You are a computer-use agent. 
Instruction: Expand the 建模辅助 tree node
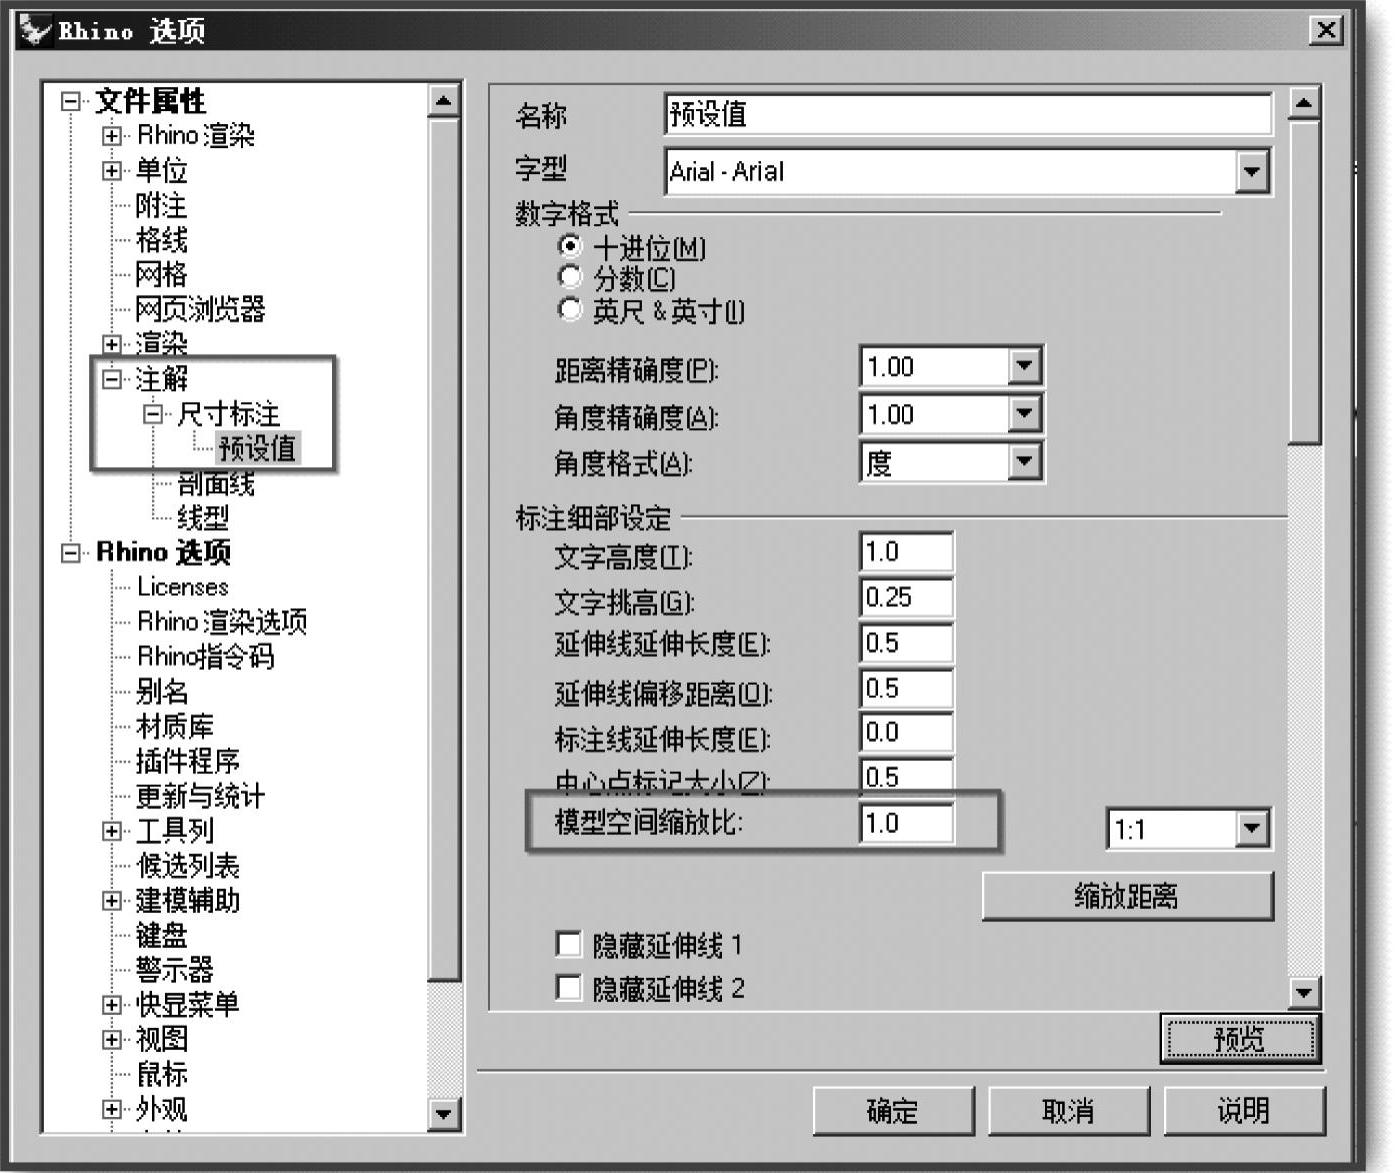[x=112, y=900]
